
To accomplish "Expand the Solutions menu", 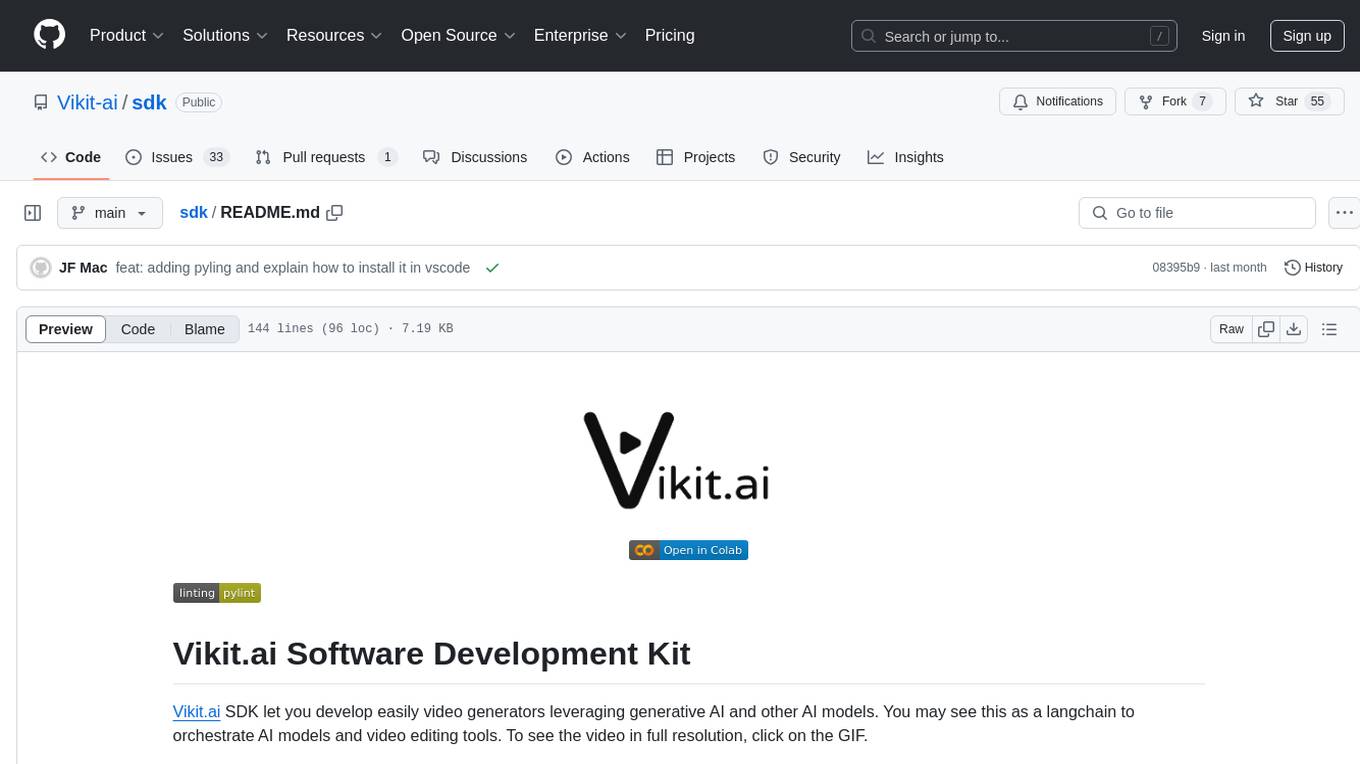I will pos(225,35).
